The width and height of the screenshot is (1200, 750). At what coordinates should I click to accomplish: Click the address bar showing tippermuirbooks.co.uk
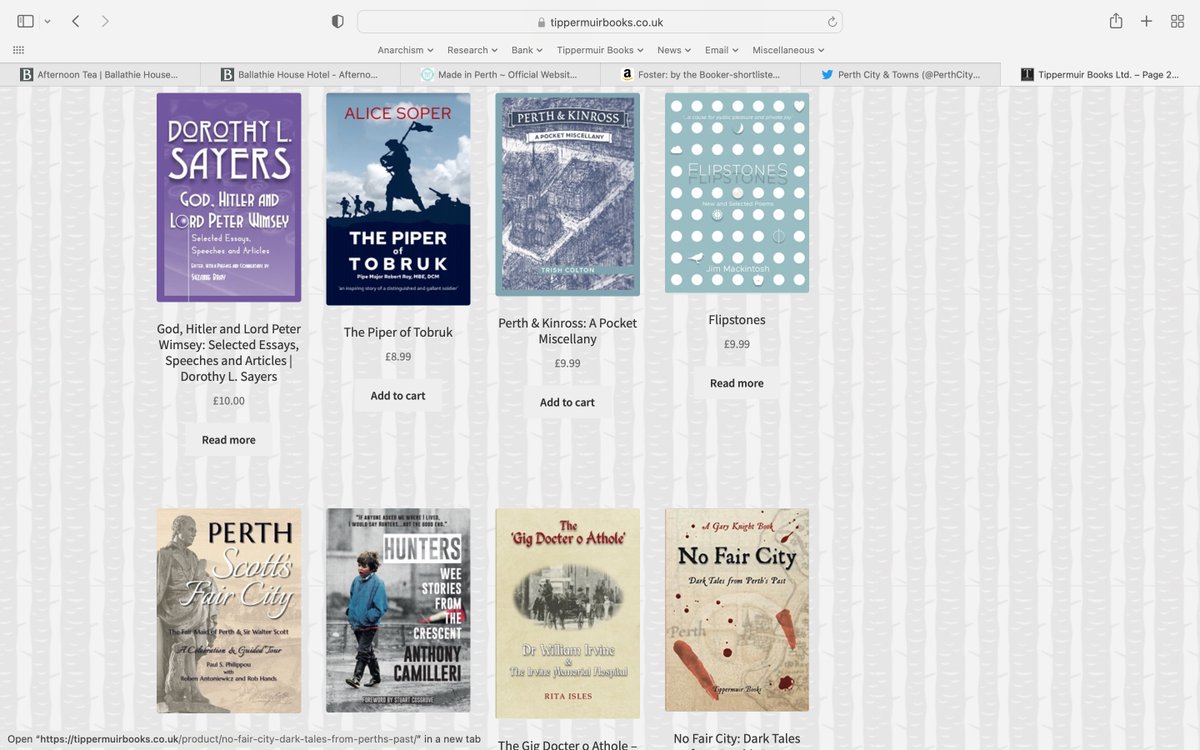(600, 22)
